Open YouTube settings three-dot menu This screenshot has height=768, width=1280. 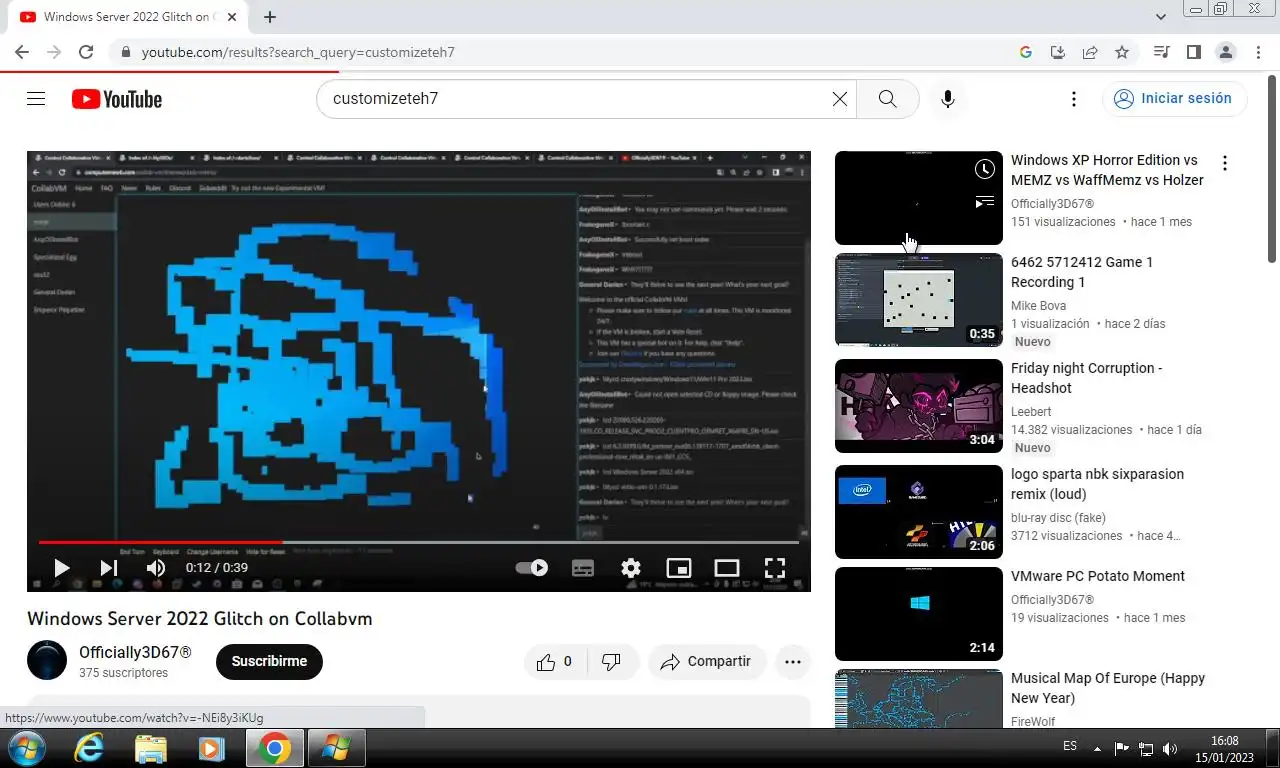pyautogui.click(x=1074, y=99)
